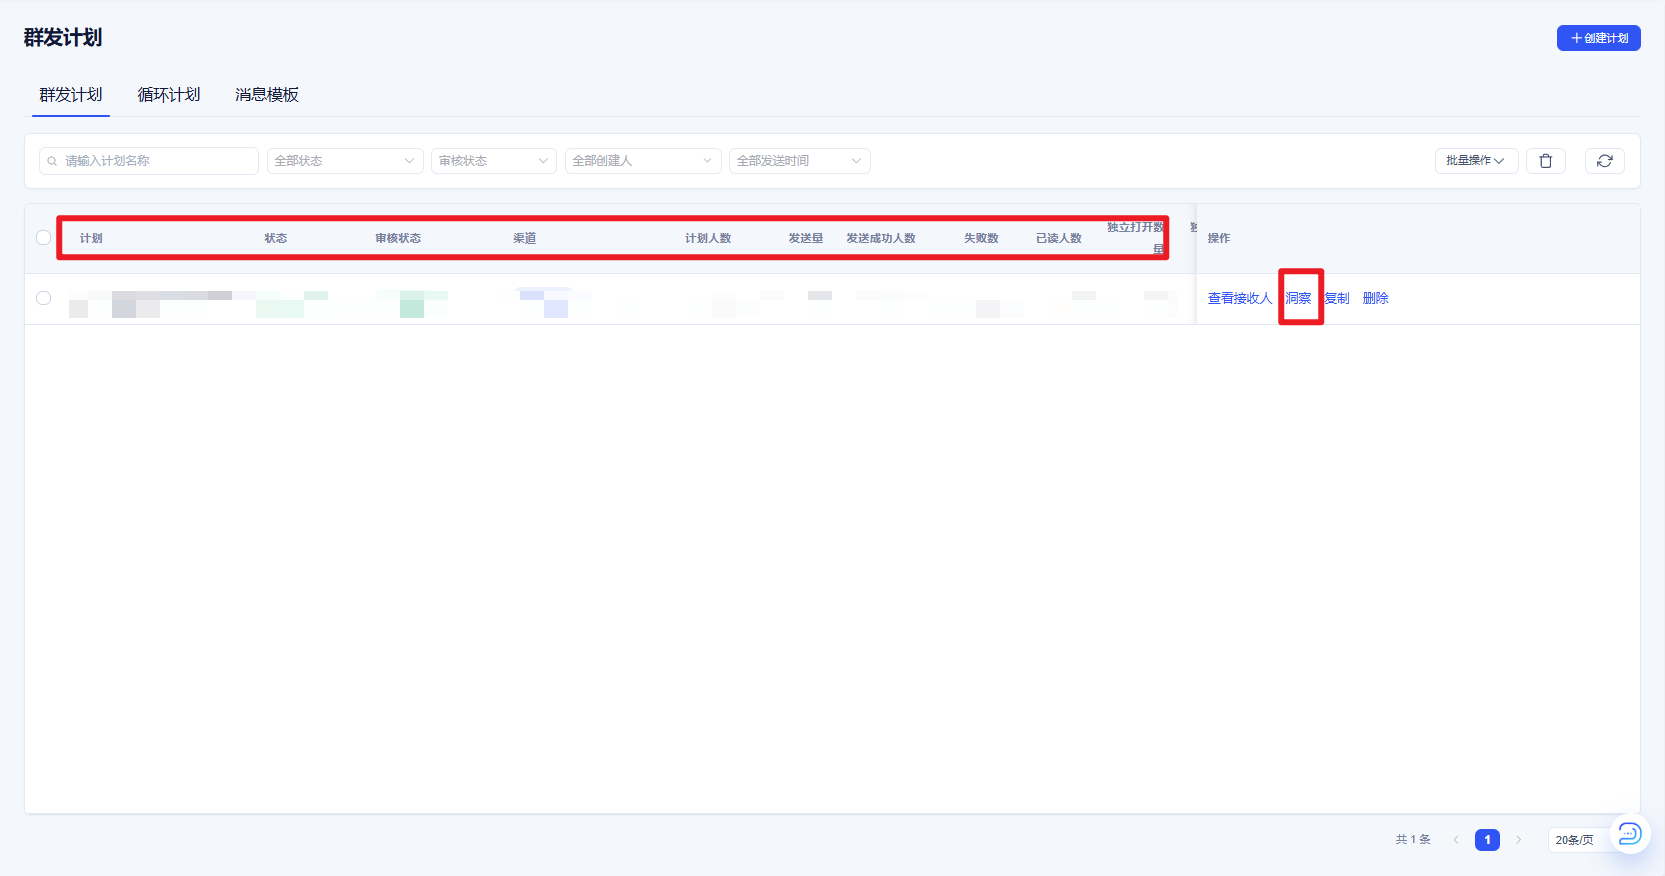Click the 操作 column header
Viewport: 1665px width, 876px height.
pyautogui.click(x=1219, y=238)
